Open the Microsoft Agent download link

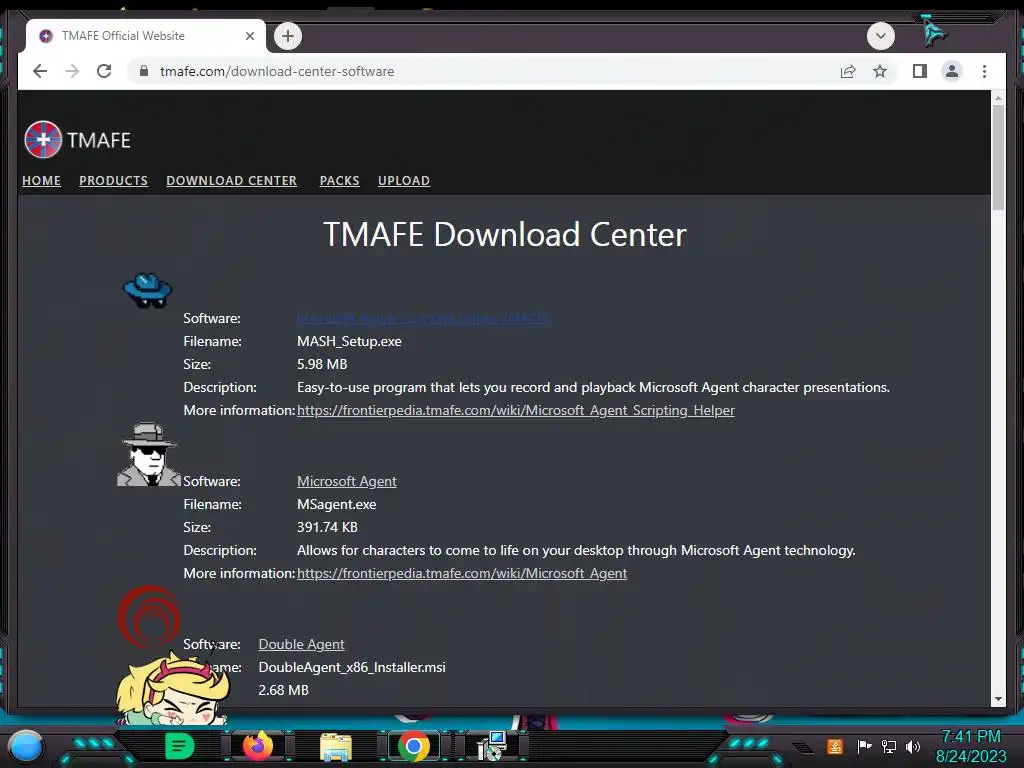tap(347, 481)
